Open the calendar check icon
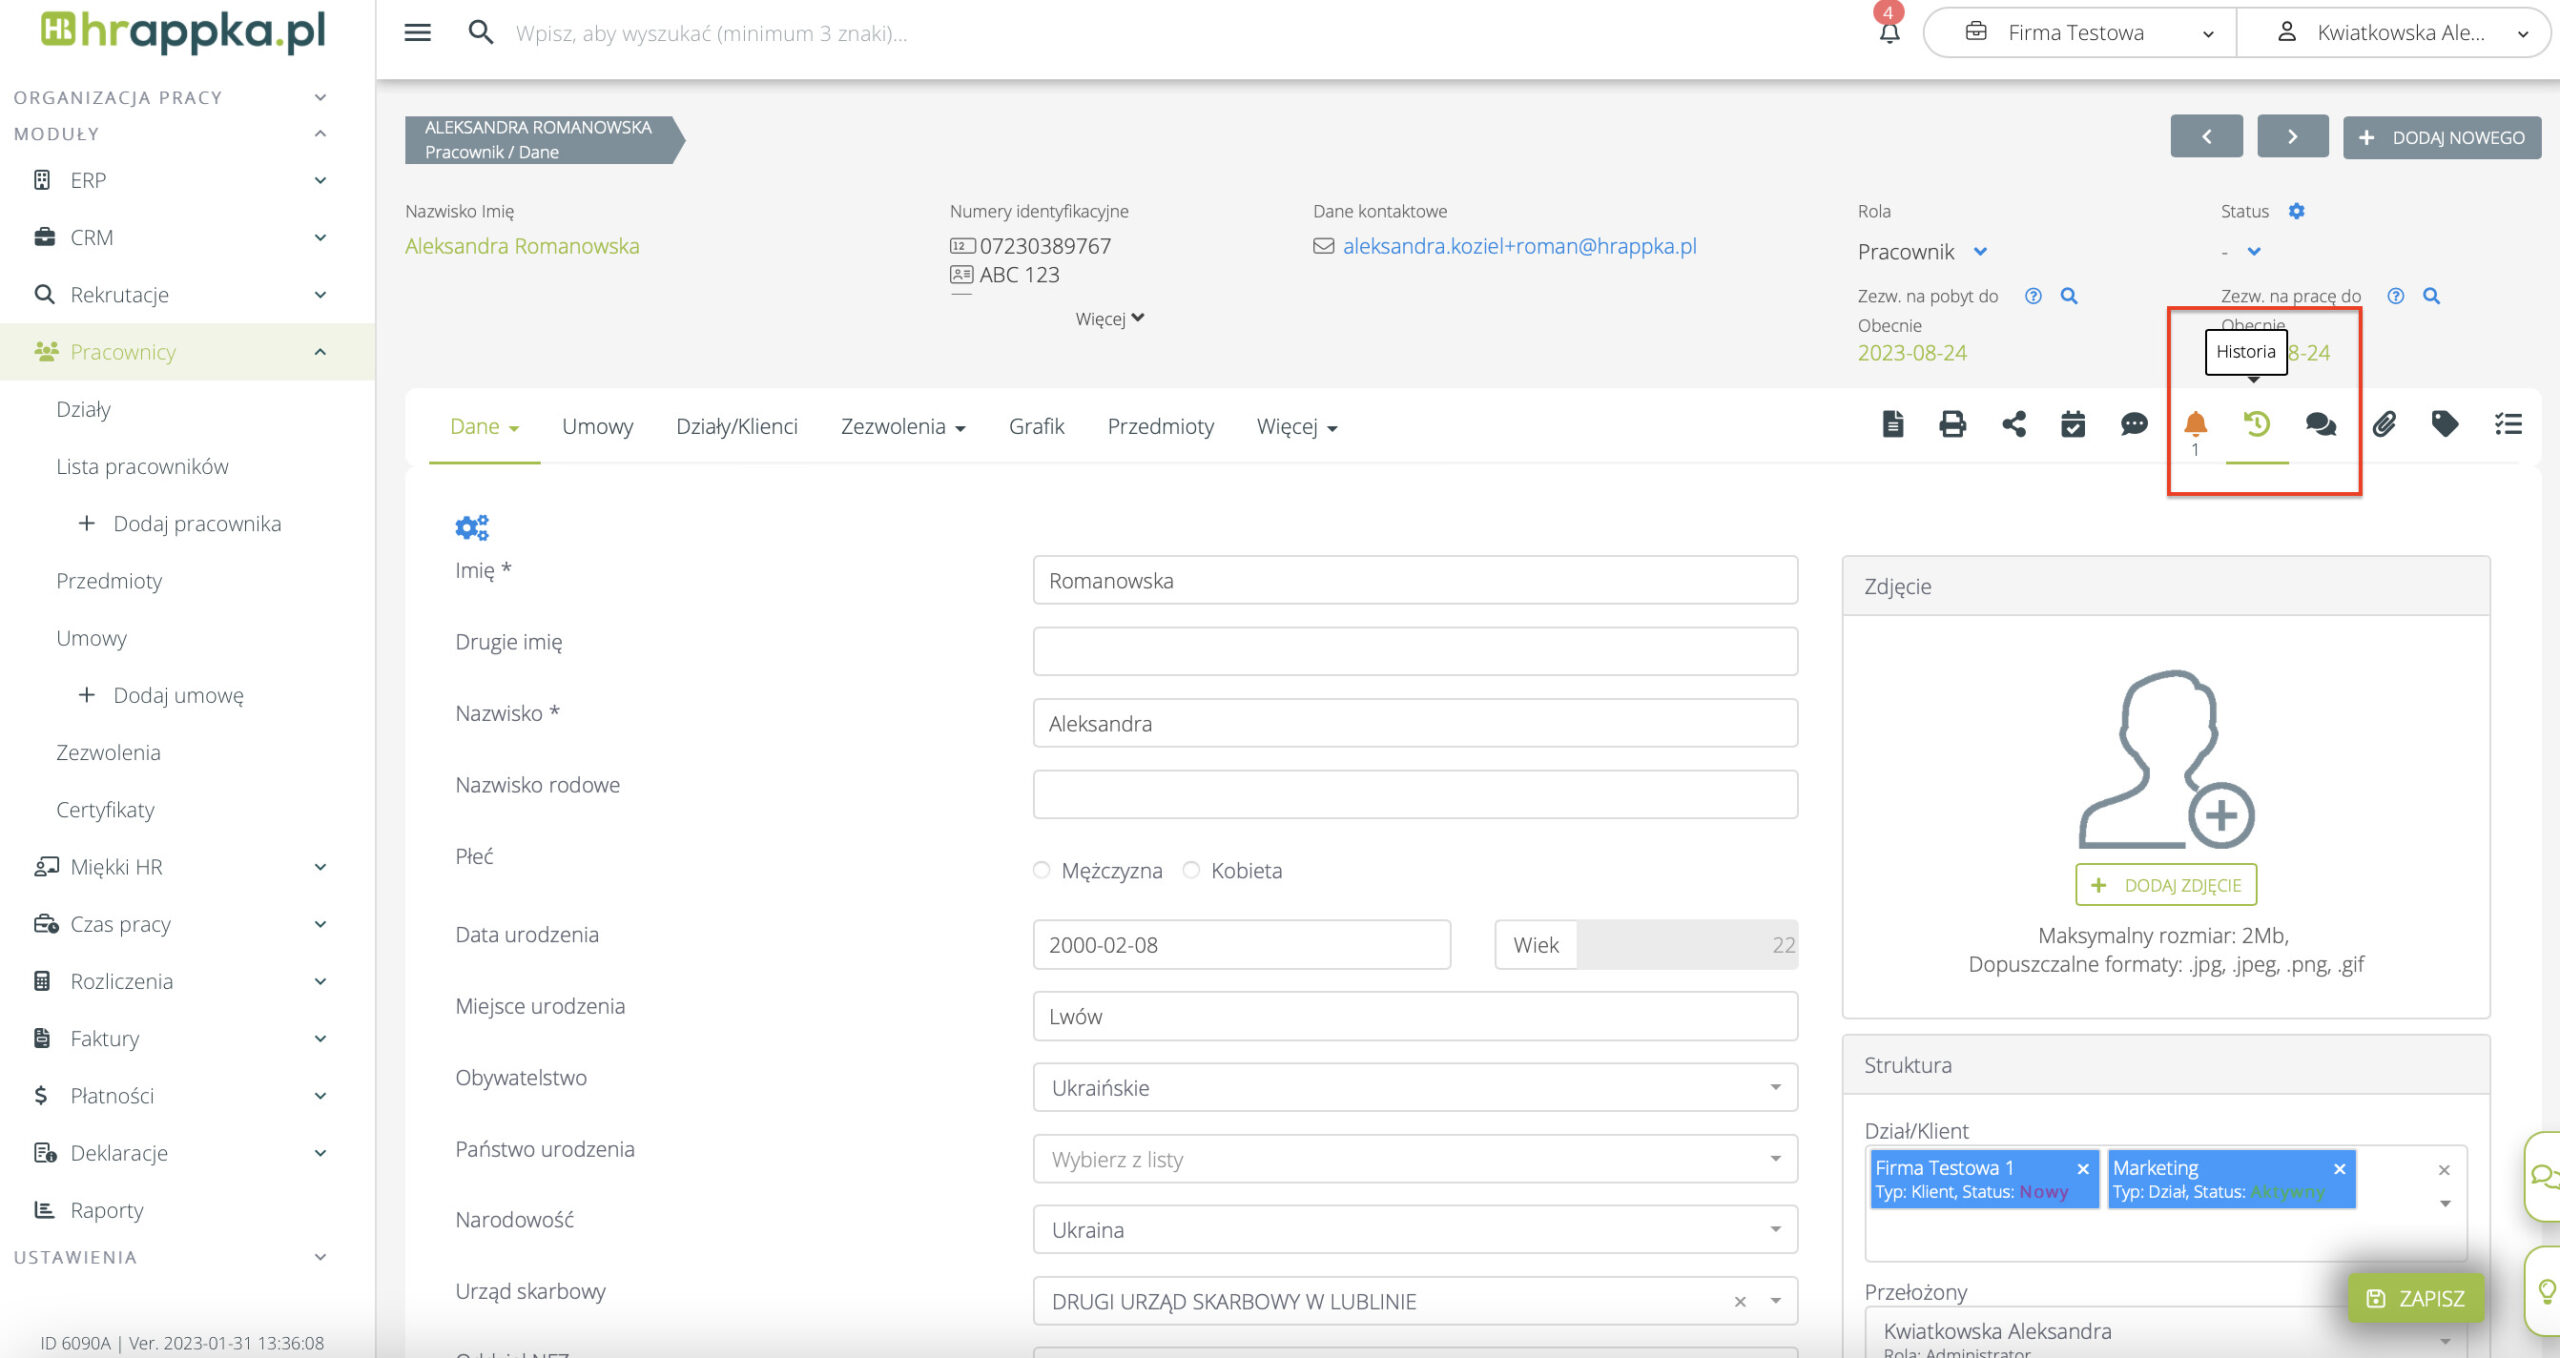Screen dimensions: 2560x1358 tap(2073, 425)
